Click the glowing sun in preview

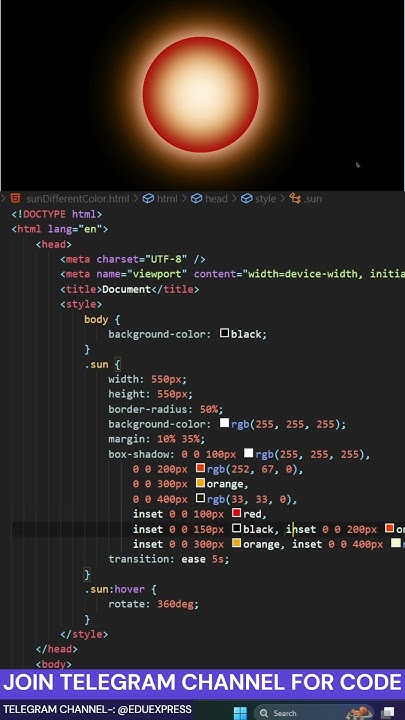201,94
